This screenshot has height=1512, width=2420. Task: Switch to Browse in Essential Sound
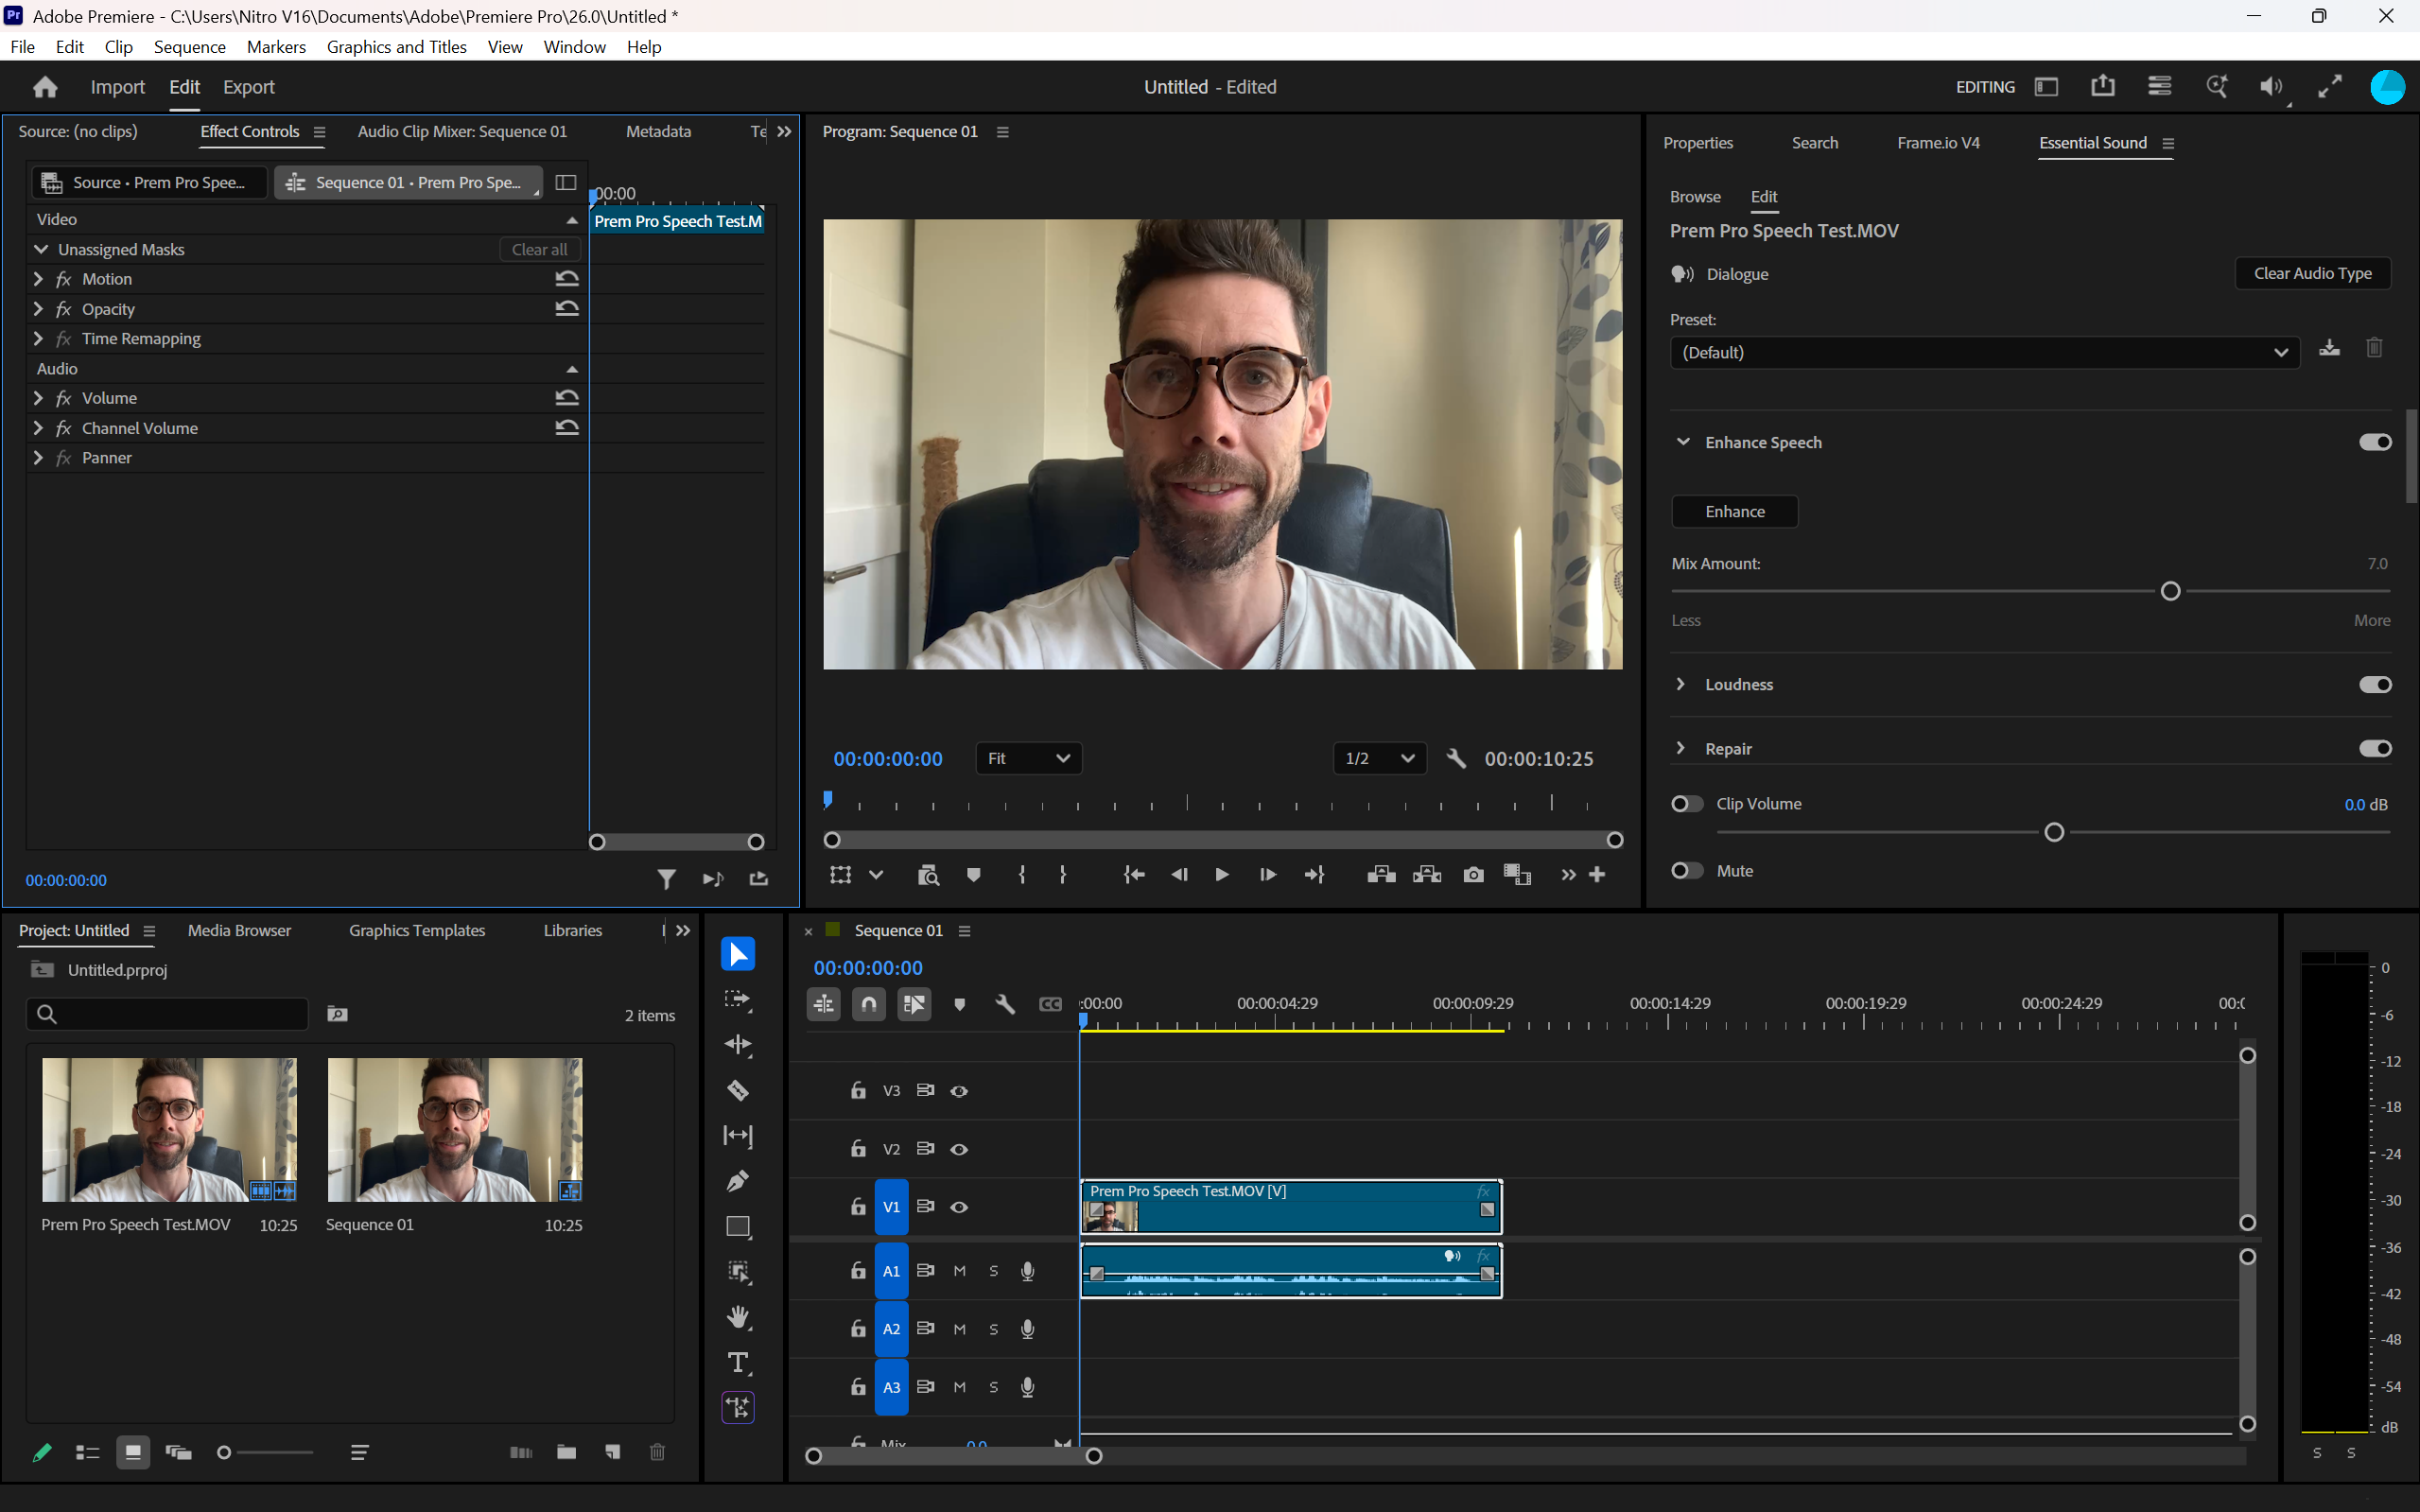pos(1695,197)
